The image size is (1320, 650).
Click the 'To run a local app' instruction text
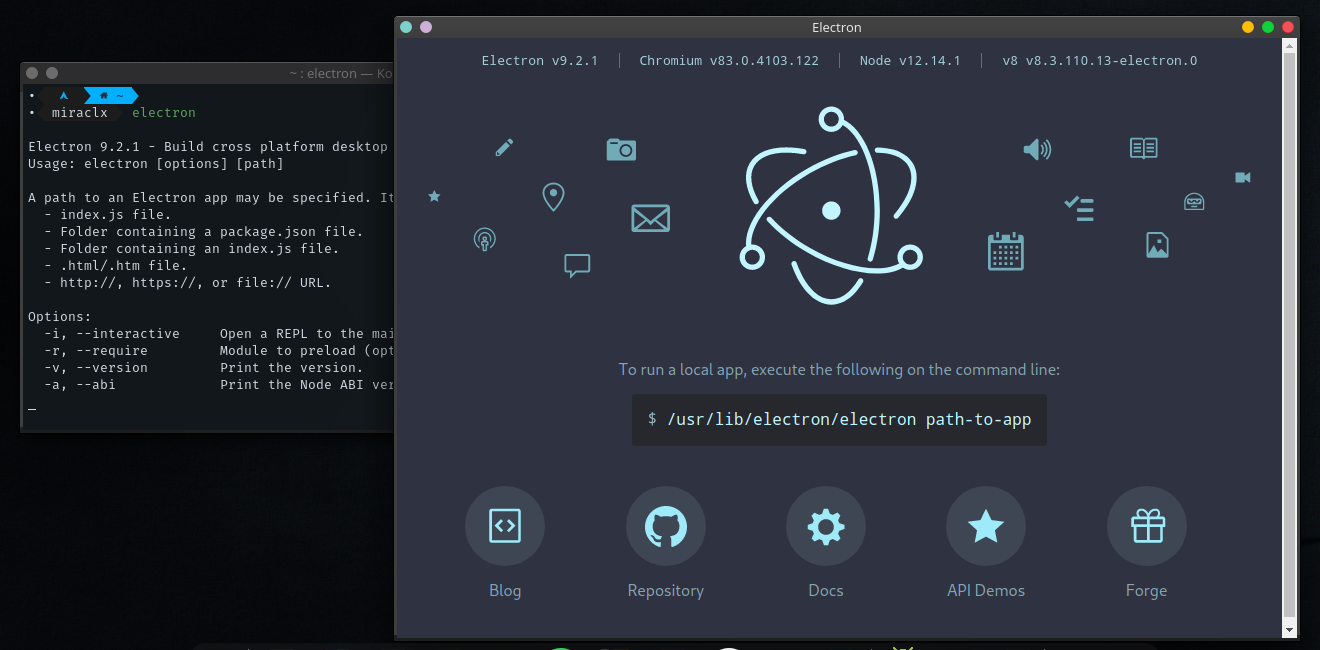click(x=839, y=369)
